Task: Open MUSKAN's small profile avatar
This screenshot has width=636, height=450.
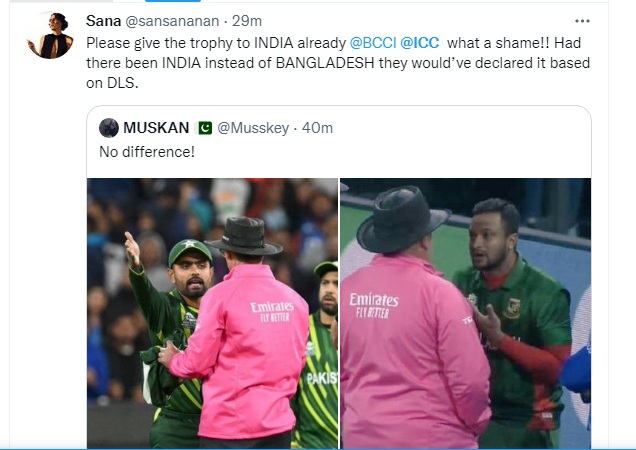Action: [x=109, y=128]
